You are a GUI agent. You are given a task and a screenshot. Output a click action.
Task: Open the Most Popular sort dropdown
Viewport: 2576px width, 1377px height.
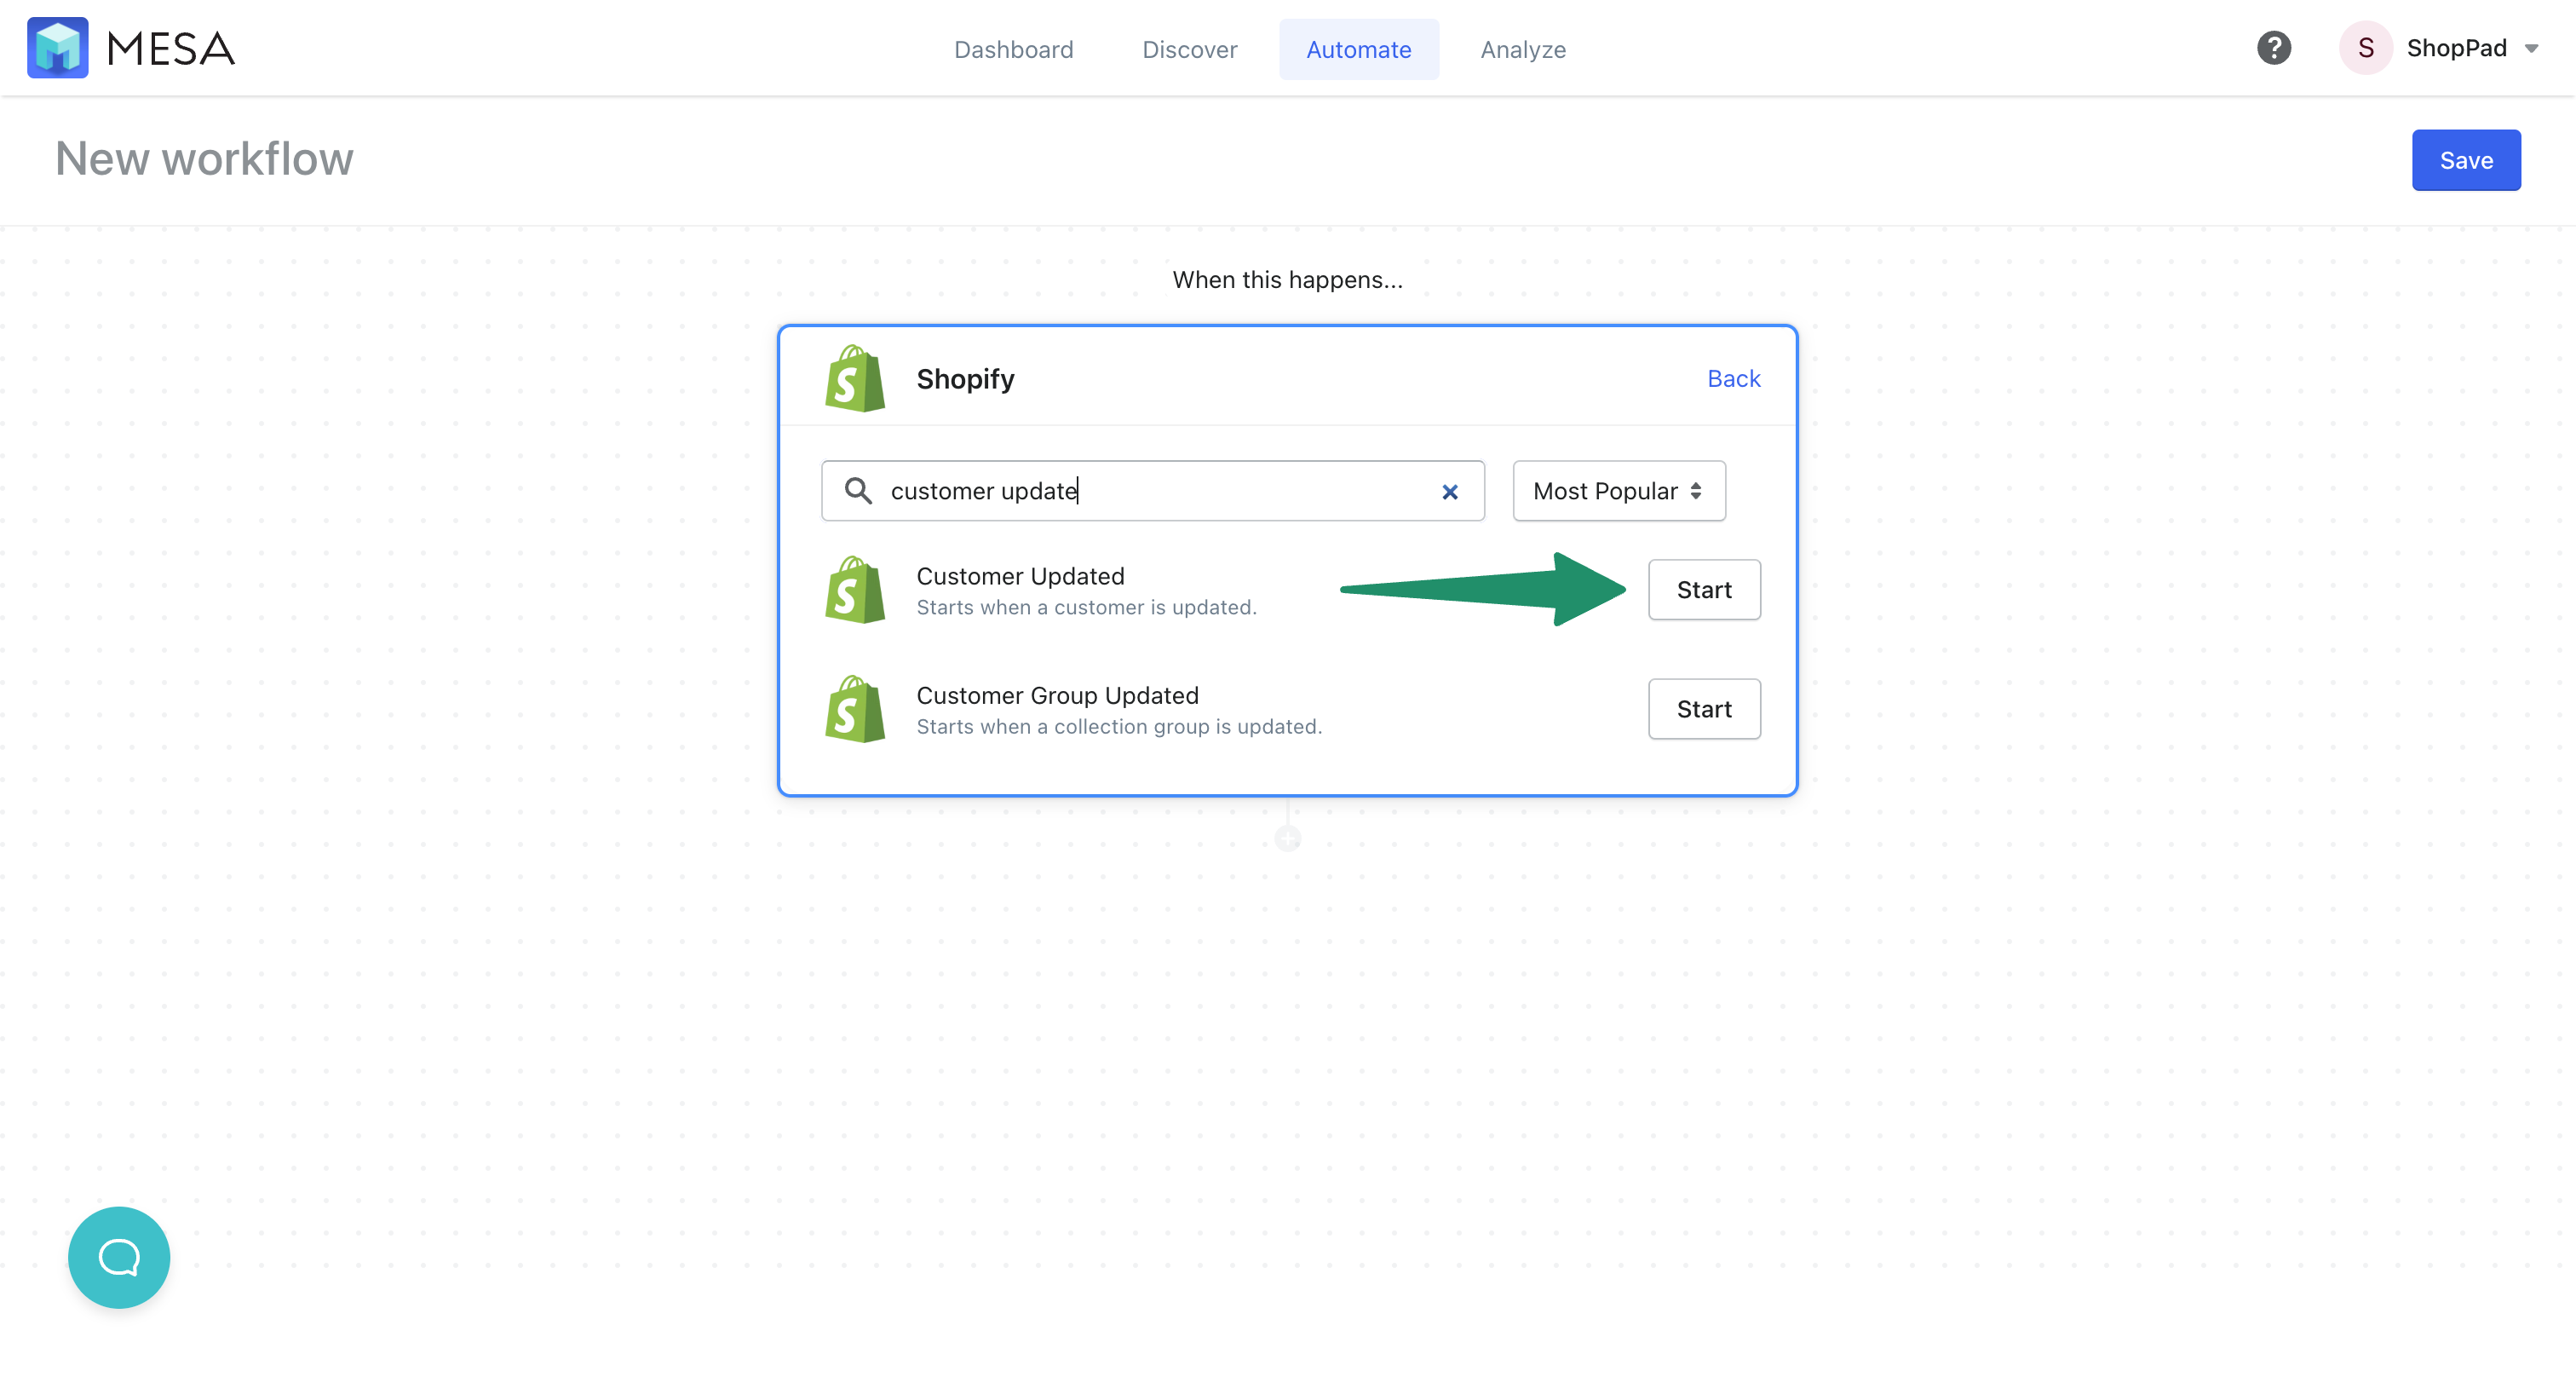click(1618, 491)
